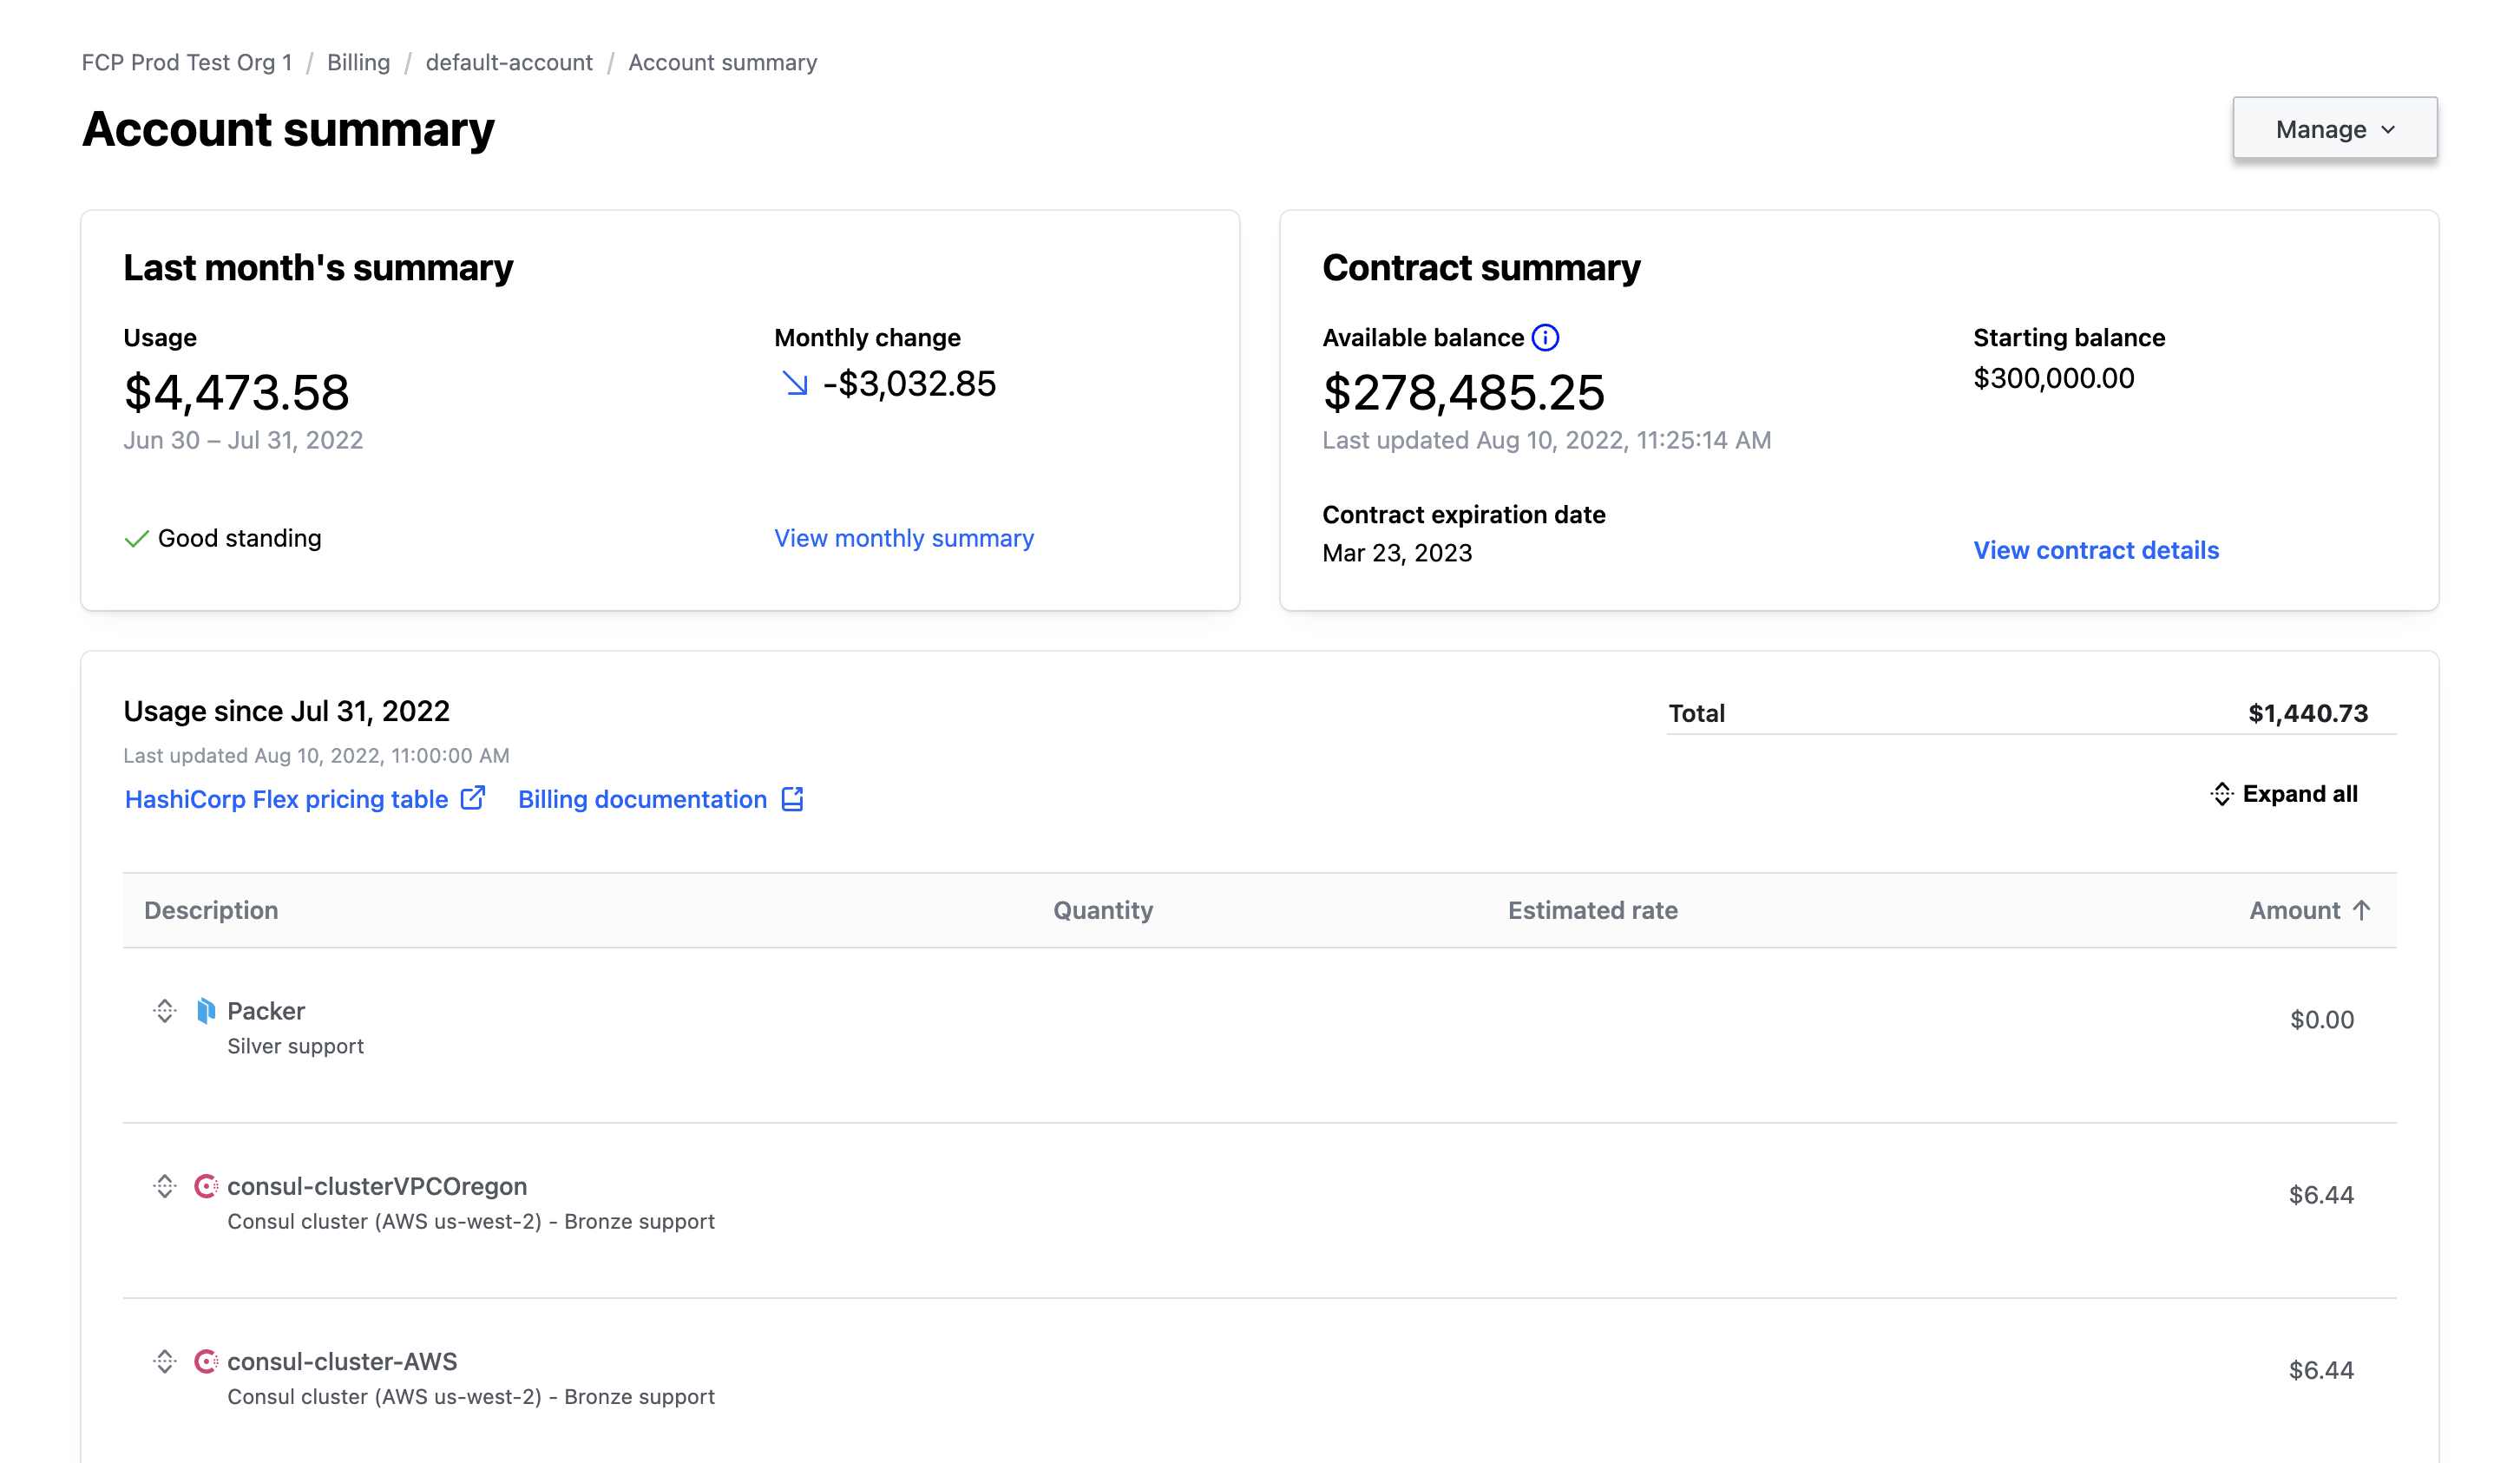2520x1463 pixels.
Task: Click Consul logo beside consul-cluster-AWS
Action: click(x=206, y=1361)
